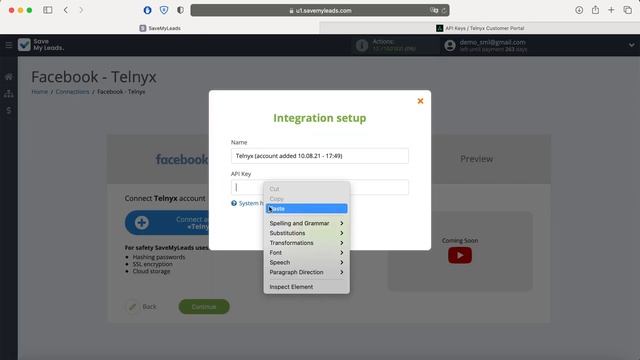Open the Speech submenu
This screenshot has width=640, height=360.
(307, 262)
